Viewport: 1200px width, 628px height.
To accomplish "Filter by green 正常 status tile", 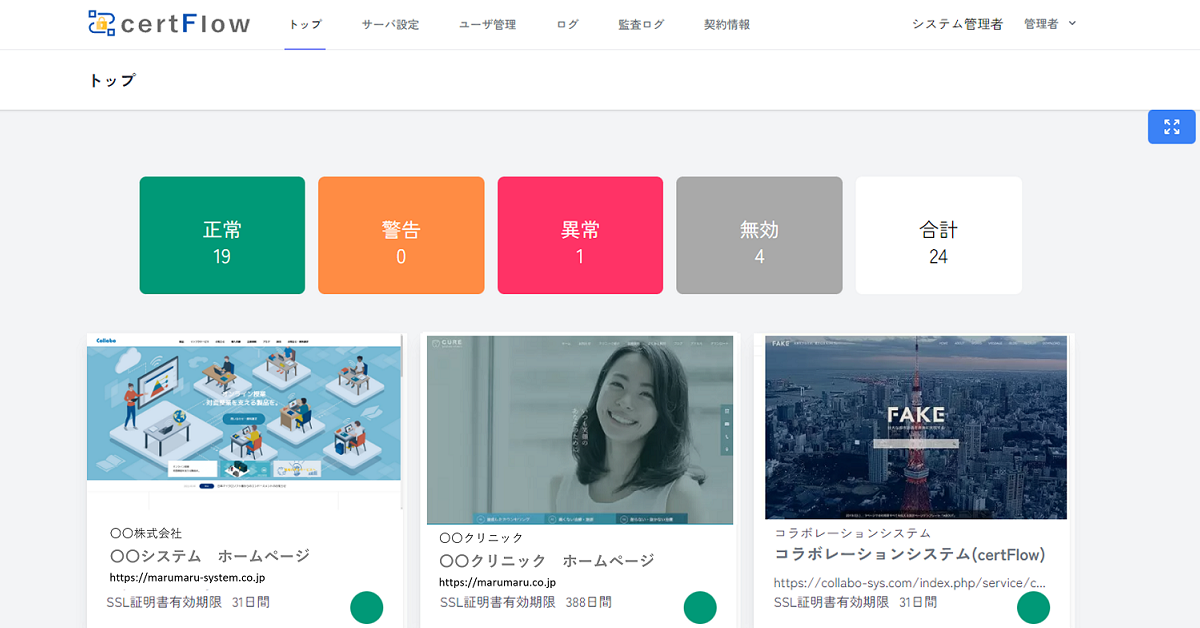I will (x=222, y=236).
